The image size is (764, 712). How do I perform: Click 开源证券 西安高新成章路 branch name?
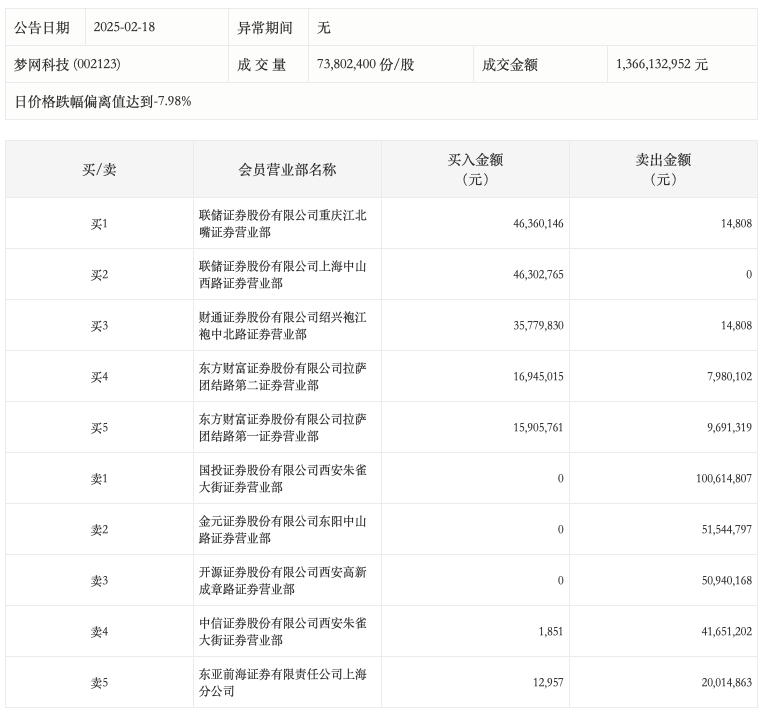coord(283,580)
